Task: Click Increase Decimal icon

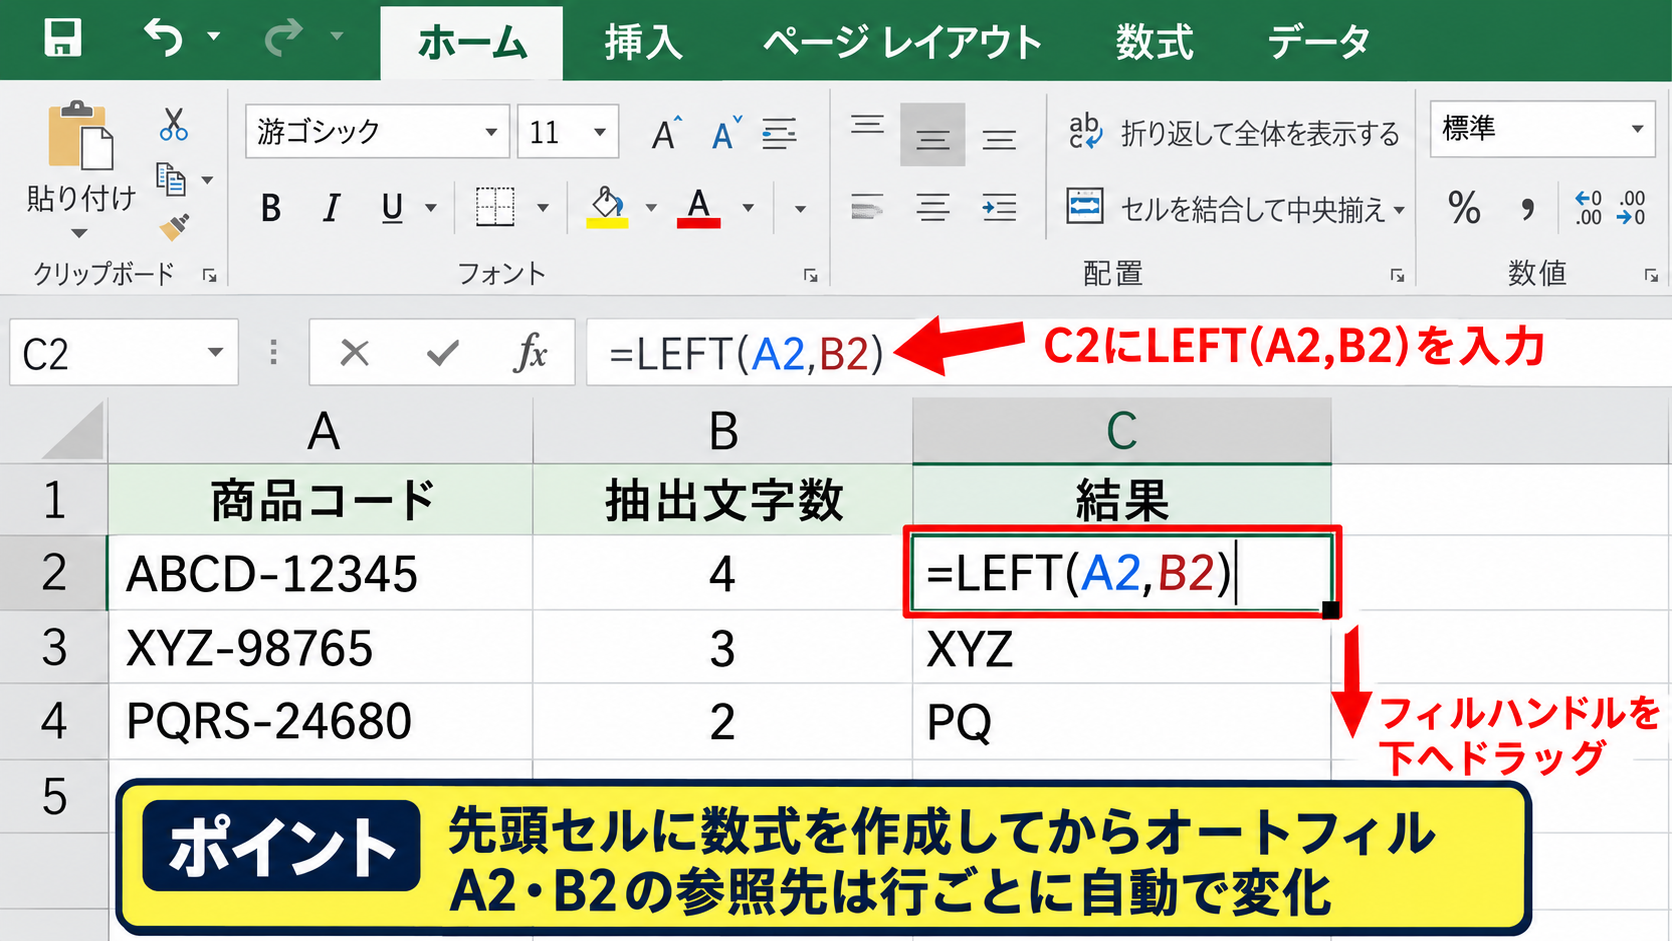Action: tap(1589, 208)
